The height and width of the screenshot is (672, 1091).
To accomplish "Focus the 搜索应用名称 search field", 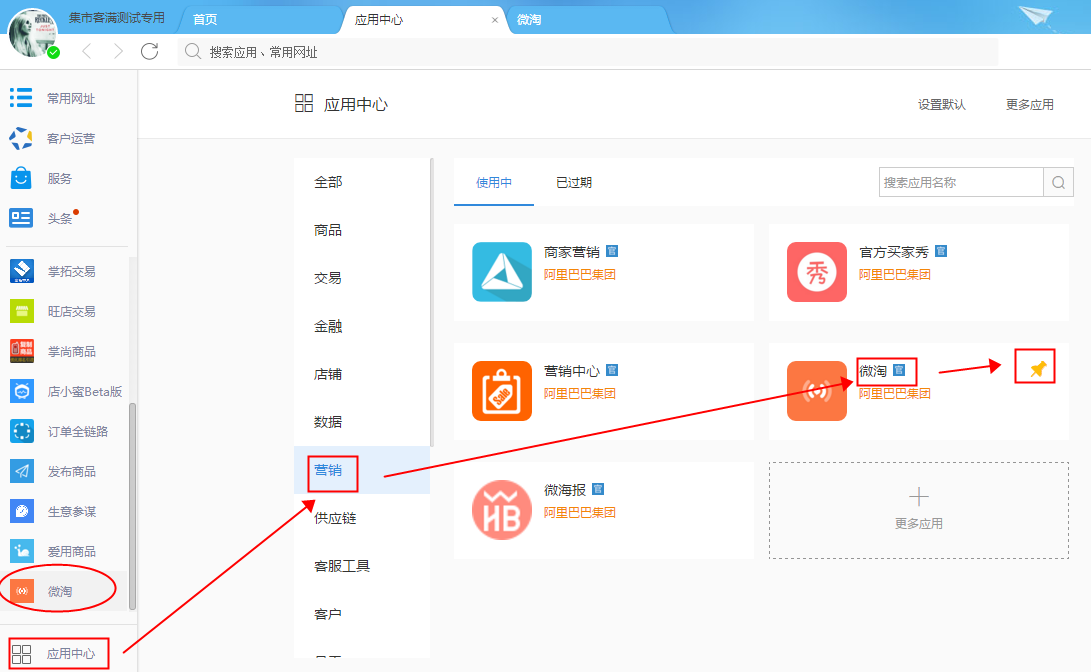I will [x=961, y=182].
